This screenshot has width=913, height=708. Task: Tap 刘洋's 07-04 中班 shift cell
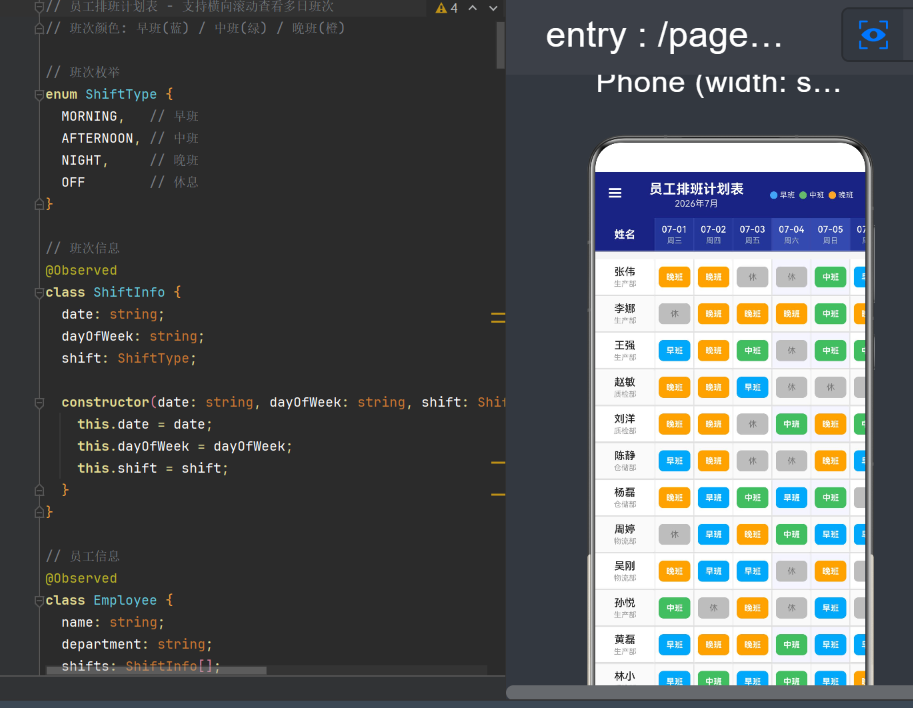pyautogui.click(x=791, y=424)
